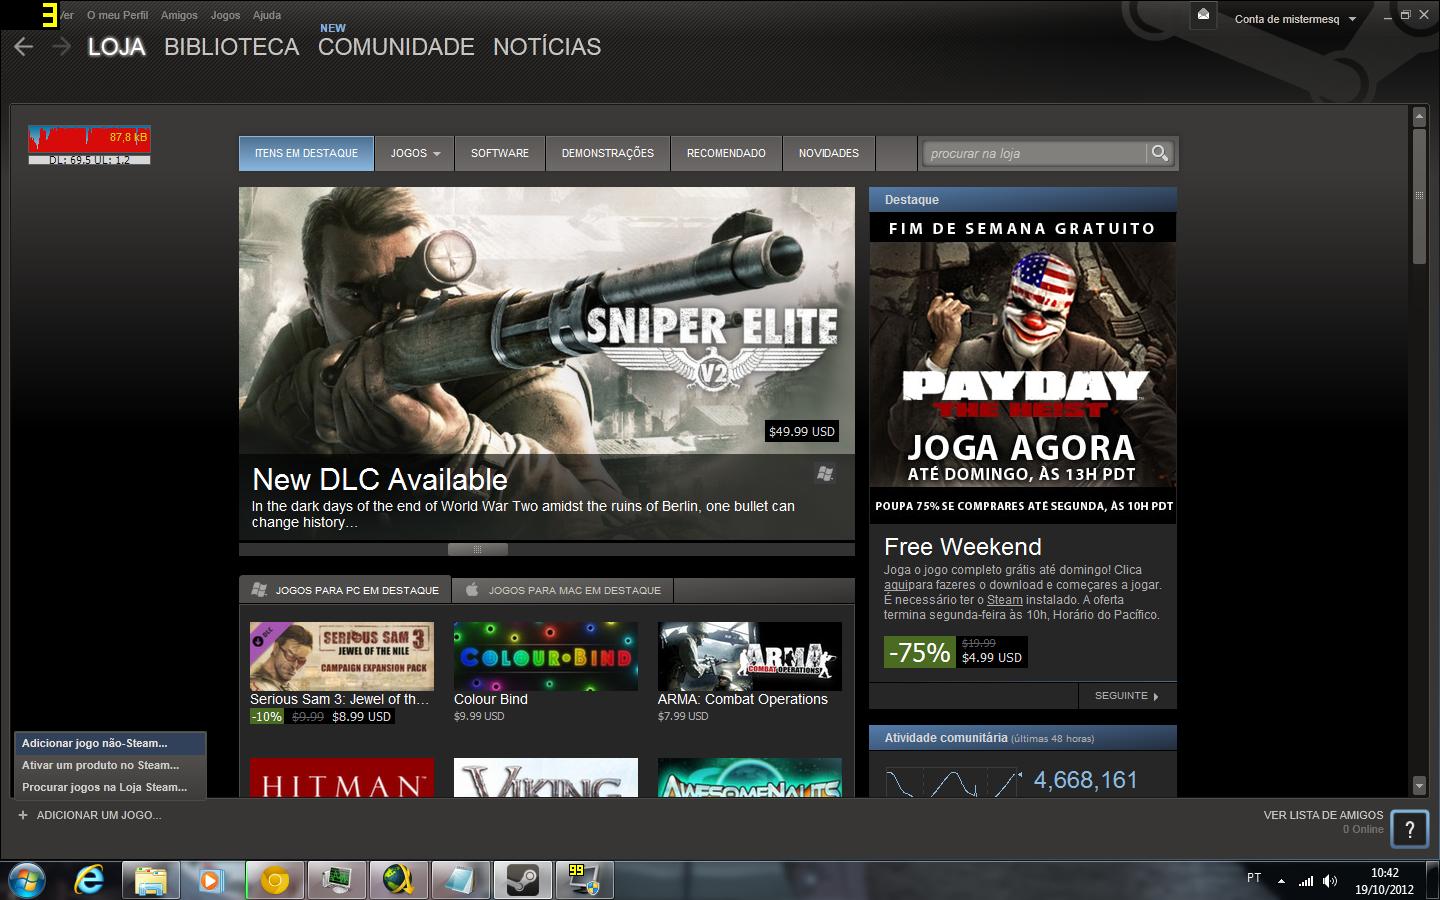Click the -75% $4.99 USD price button
The width and height of the screenshot is (1440, 900).
(x=955, y=652)
